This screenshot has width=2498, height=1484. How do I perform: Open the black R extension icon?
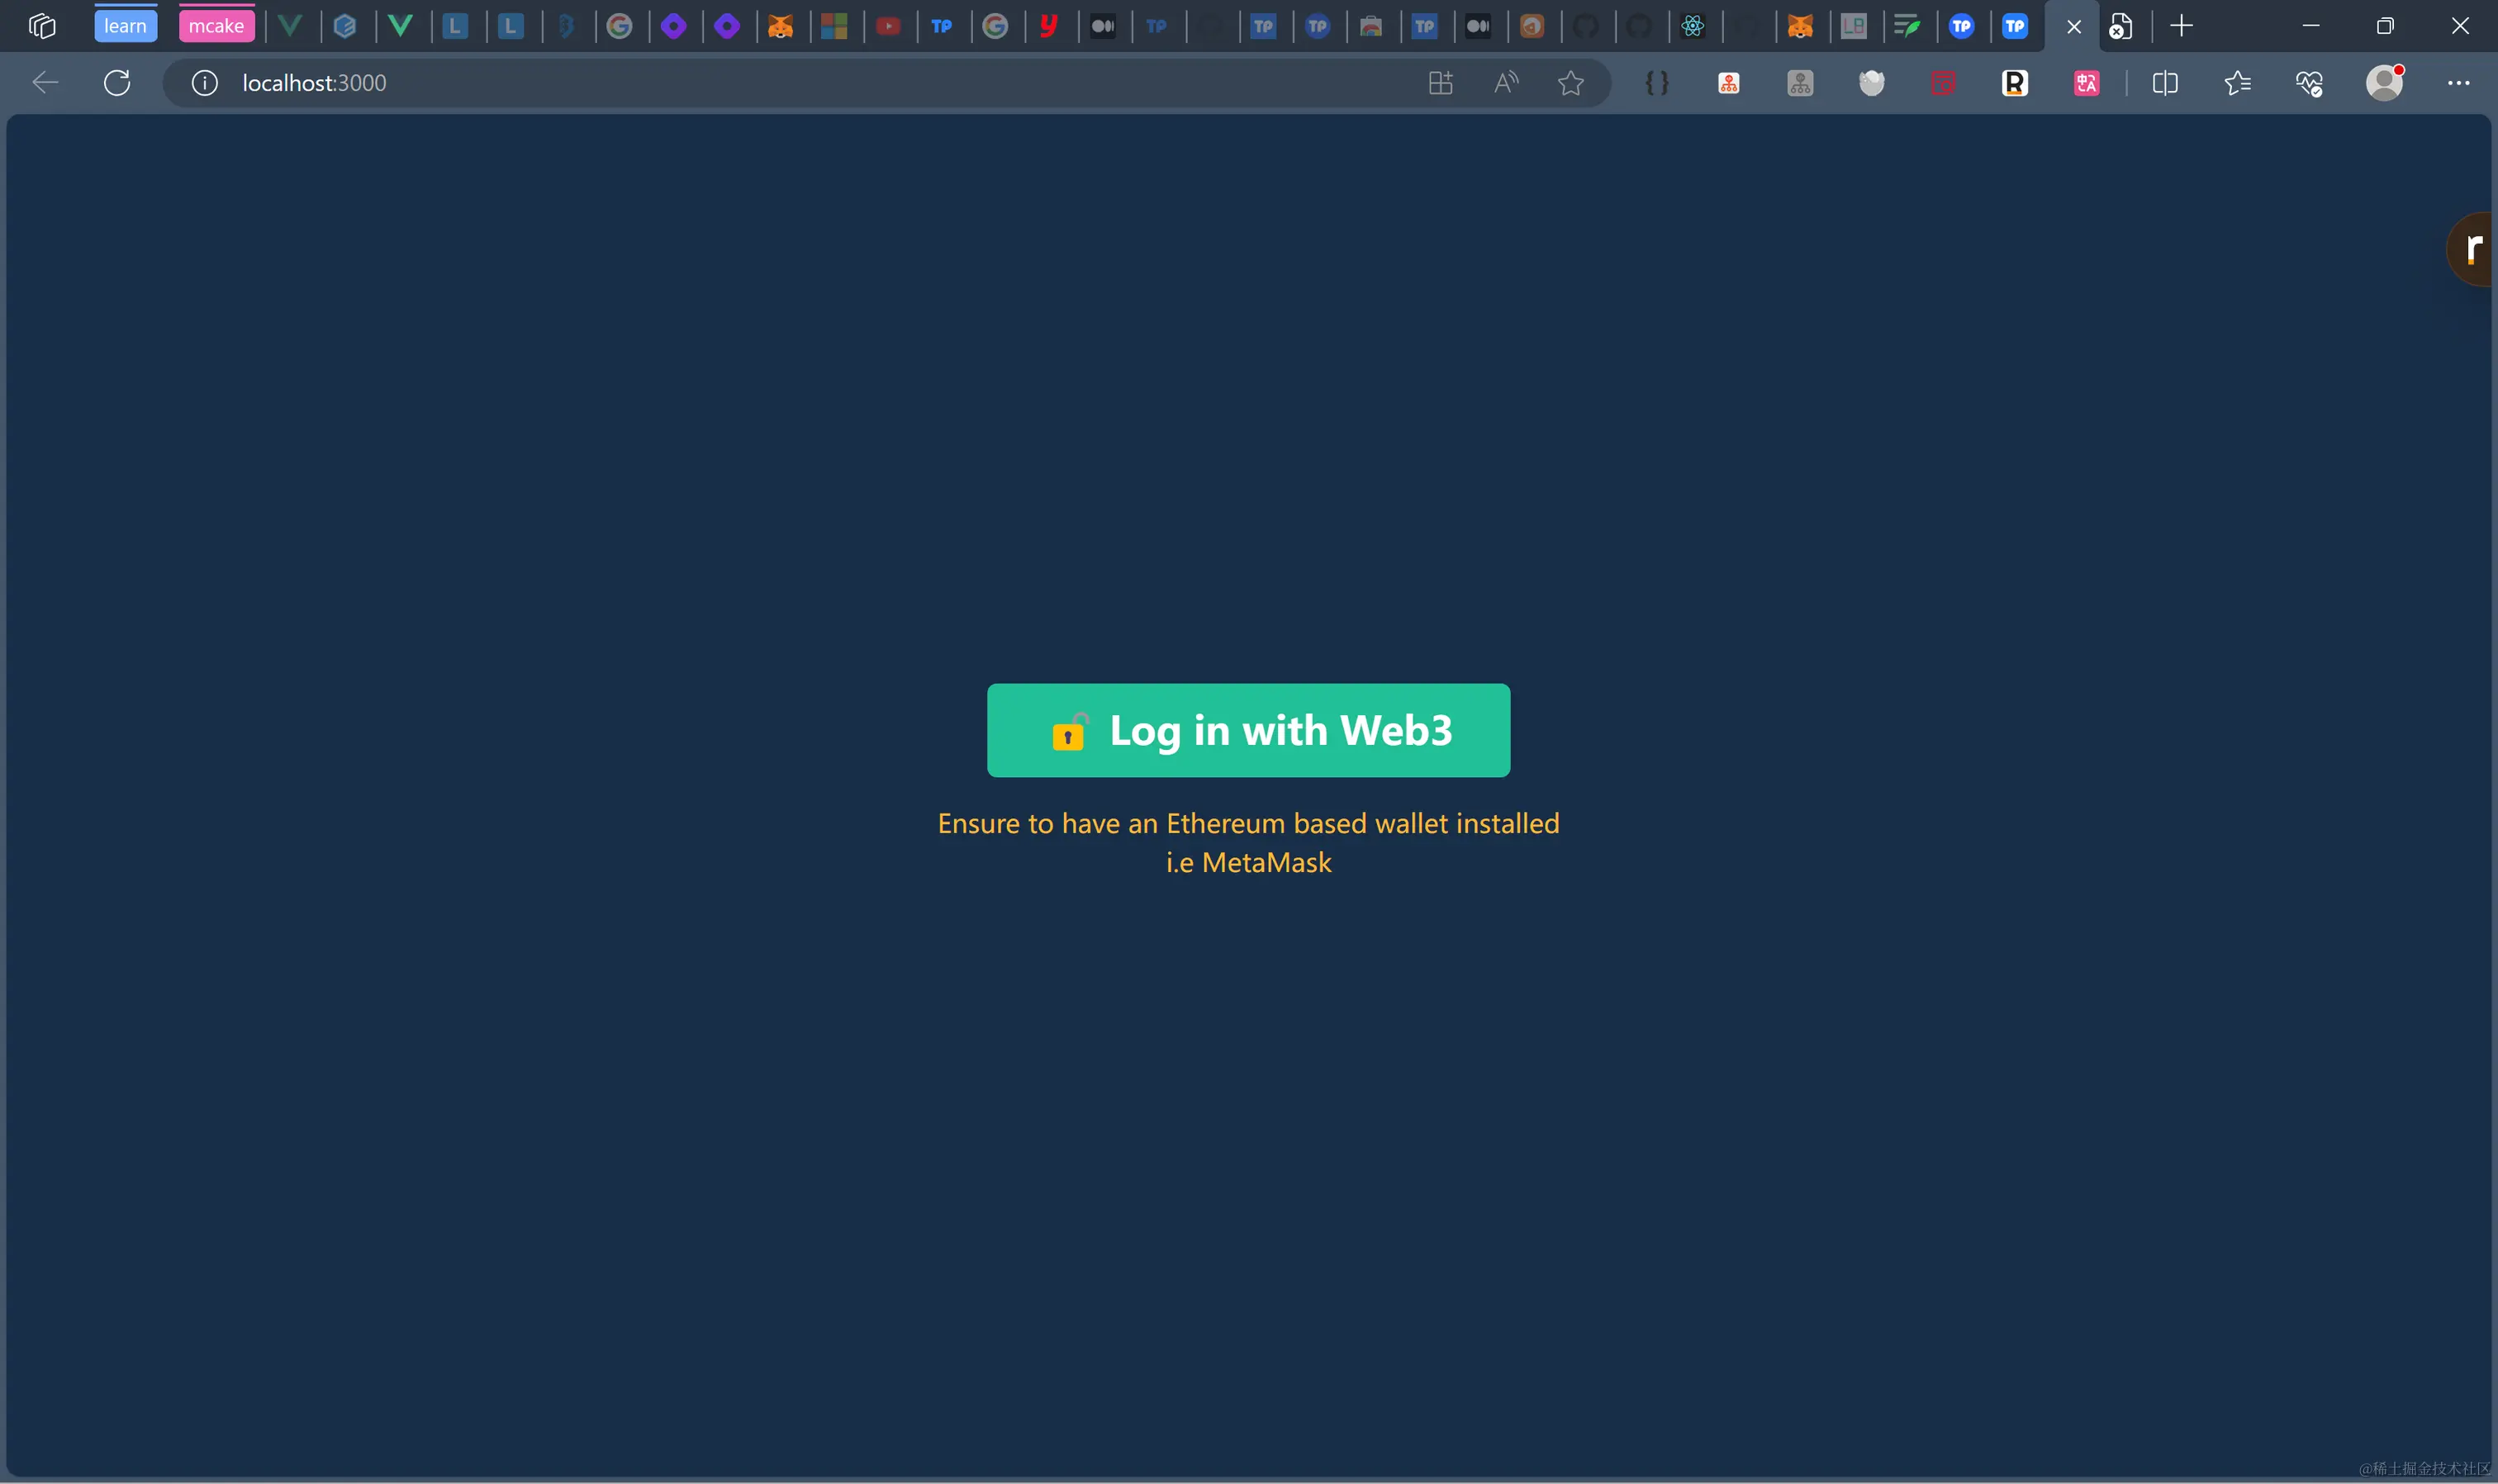tap(2014, 83)
